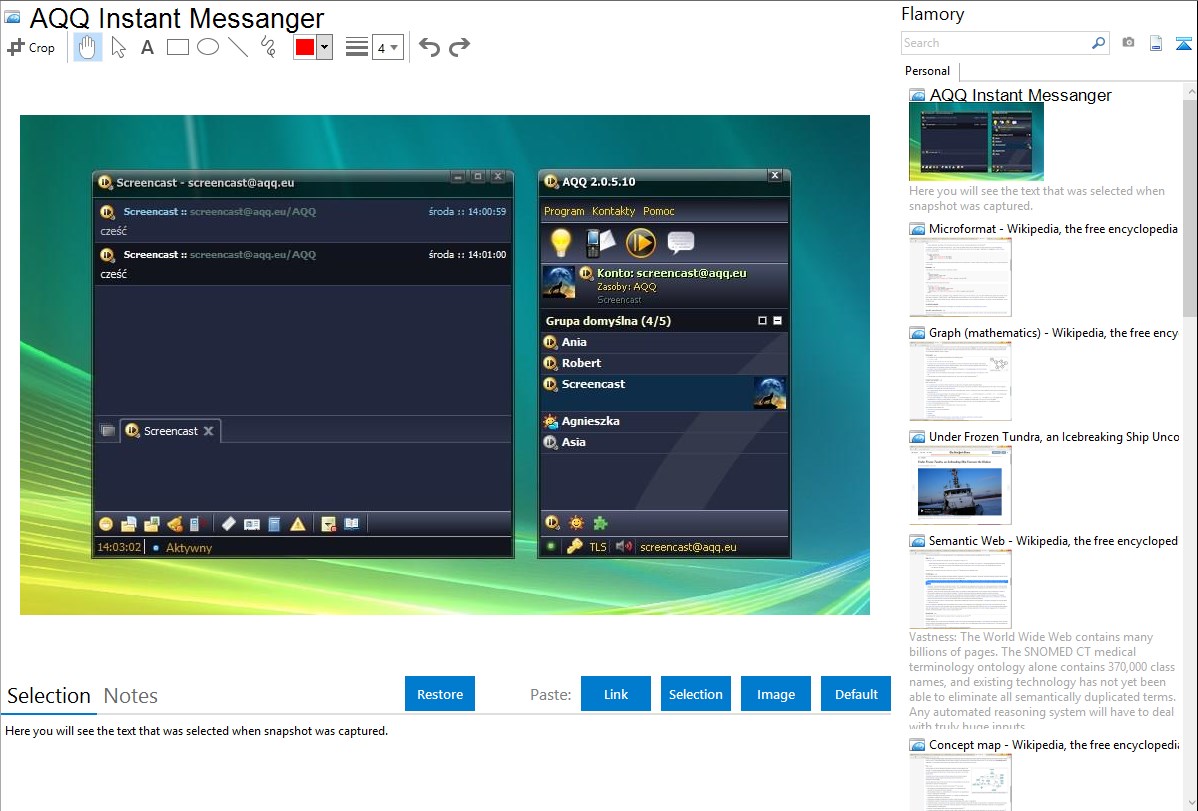Click the key TLS security icon
The image size is (1198, 811).
pyautogui.click(x=575, y=547)
